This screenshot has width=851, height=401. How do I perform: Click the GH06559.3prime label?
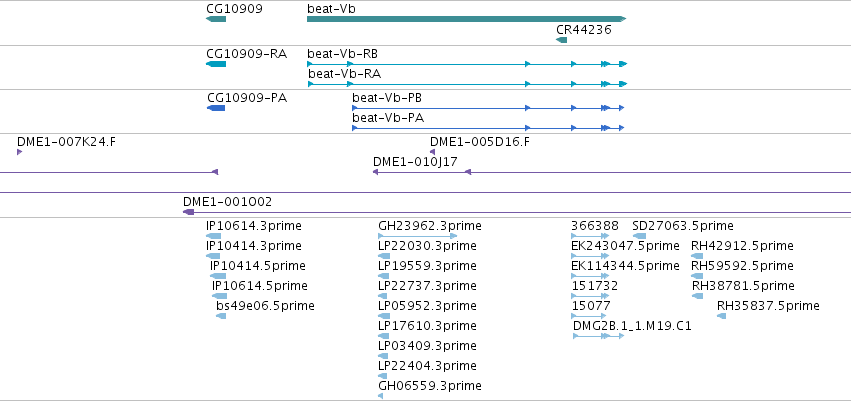tap(430, 386)
